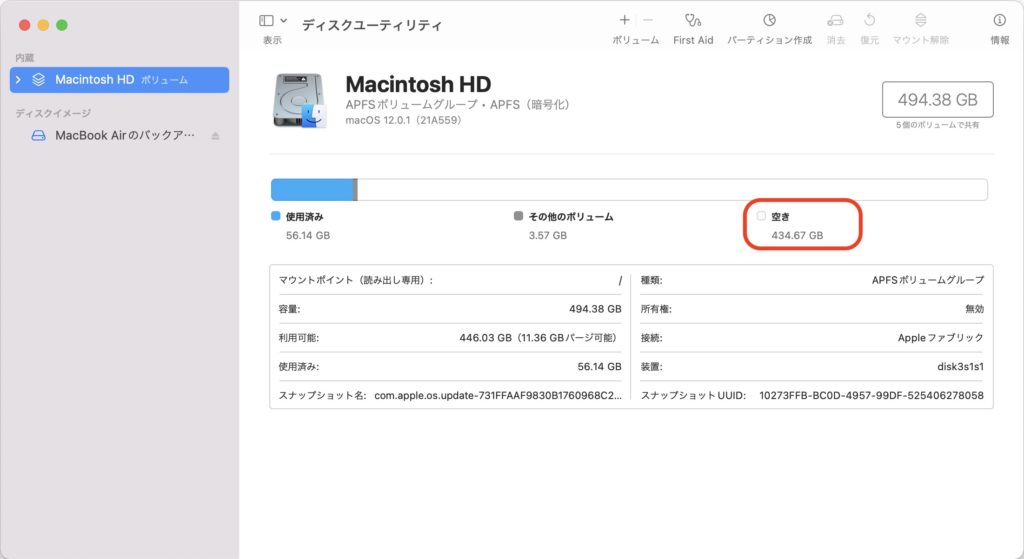Click the gray その他のボリューム color swatch
Viewport: 1024px width, 559px height.
pyautogui.click(x=519, y=216)
